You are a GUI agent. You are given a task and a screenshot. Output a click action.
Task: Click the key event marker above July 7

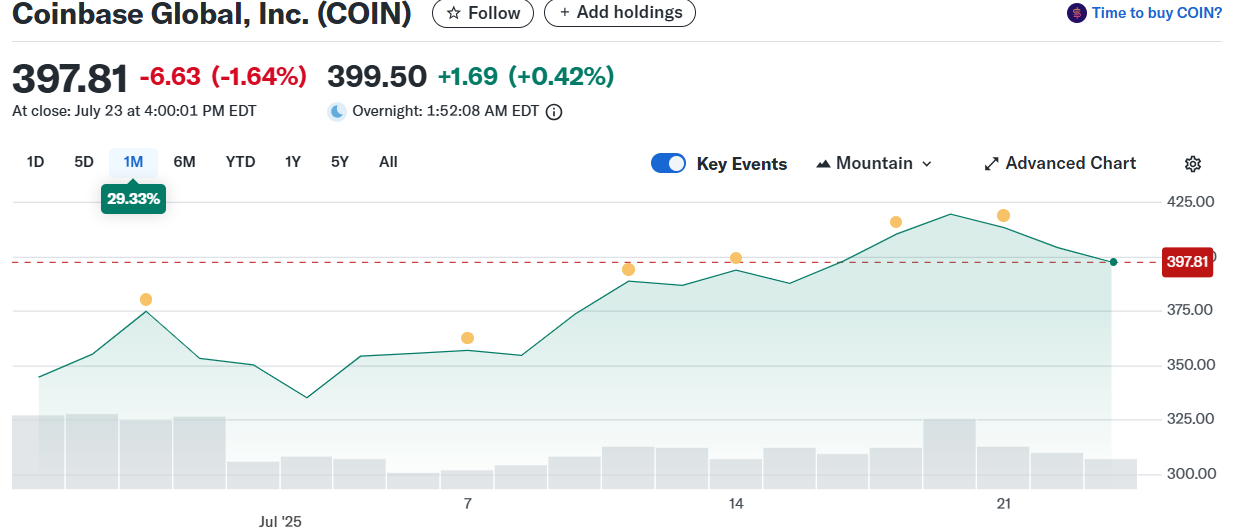[467, 338]
